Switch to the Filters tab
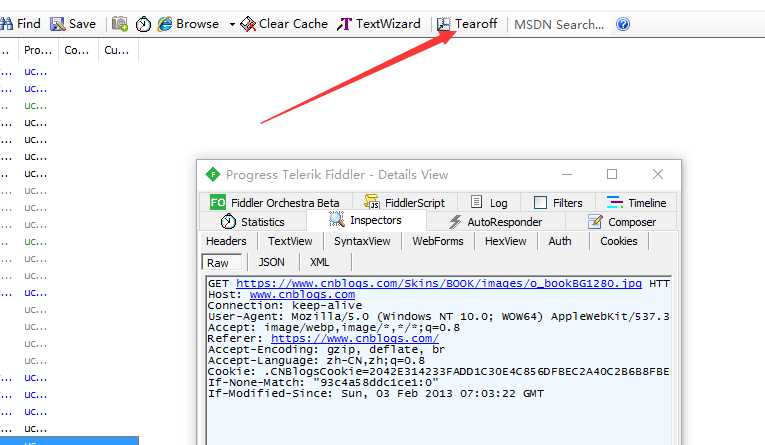Image resolution: width=765 pixels, height=445 pixels. [559, 202]
